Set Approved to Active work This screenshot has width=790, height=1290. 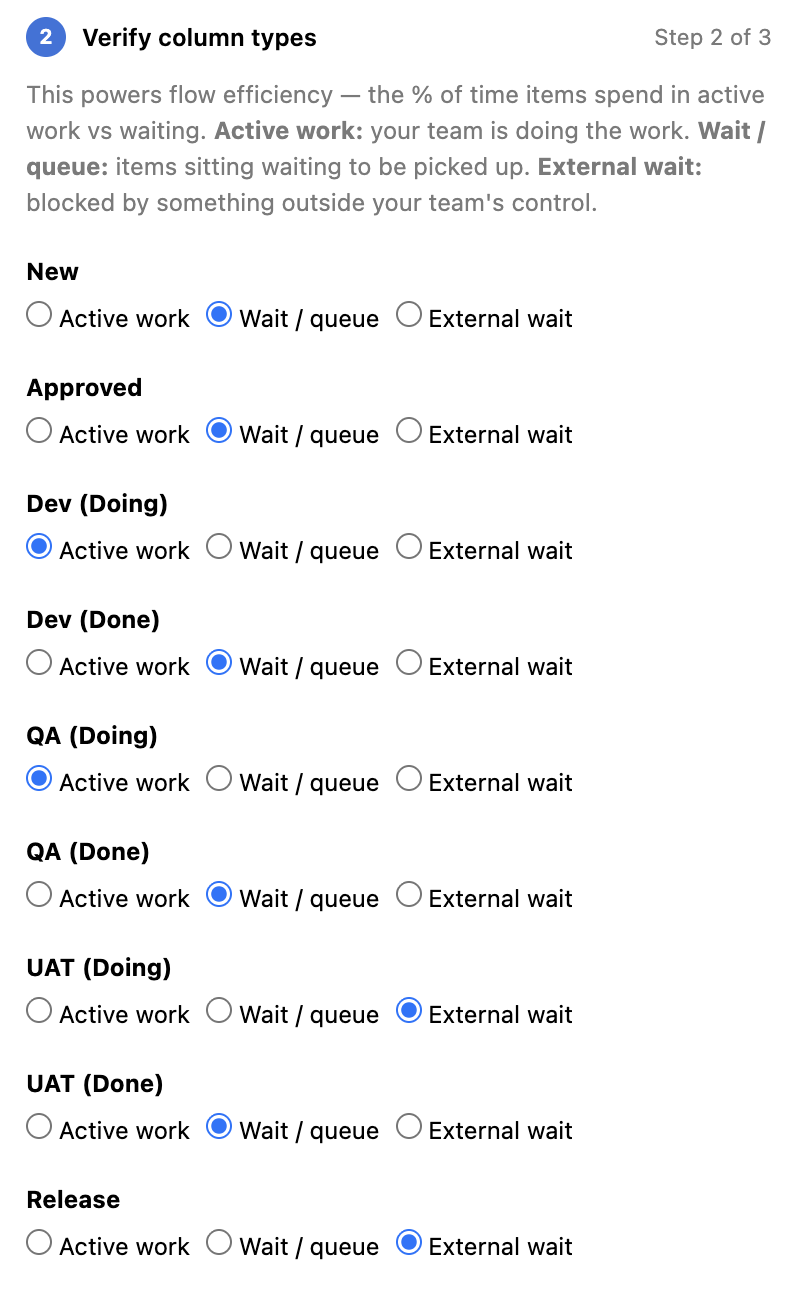coord(38,430)
